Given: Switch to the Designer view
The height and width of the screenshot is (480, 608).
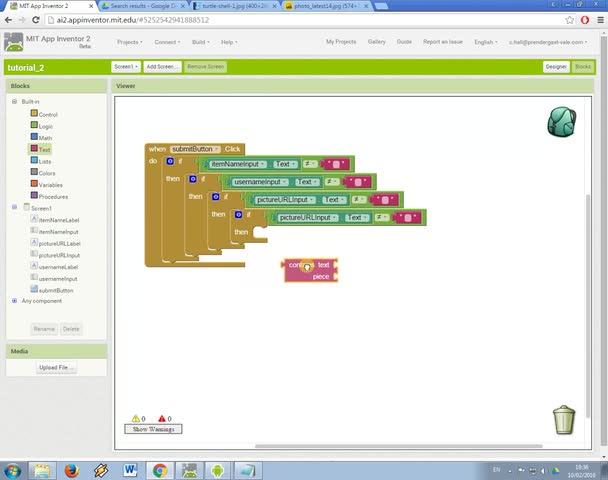Looking at the screenshot, I should coord(556,67).
